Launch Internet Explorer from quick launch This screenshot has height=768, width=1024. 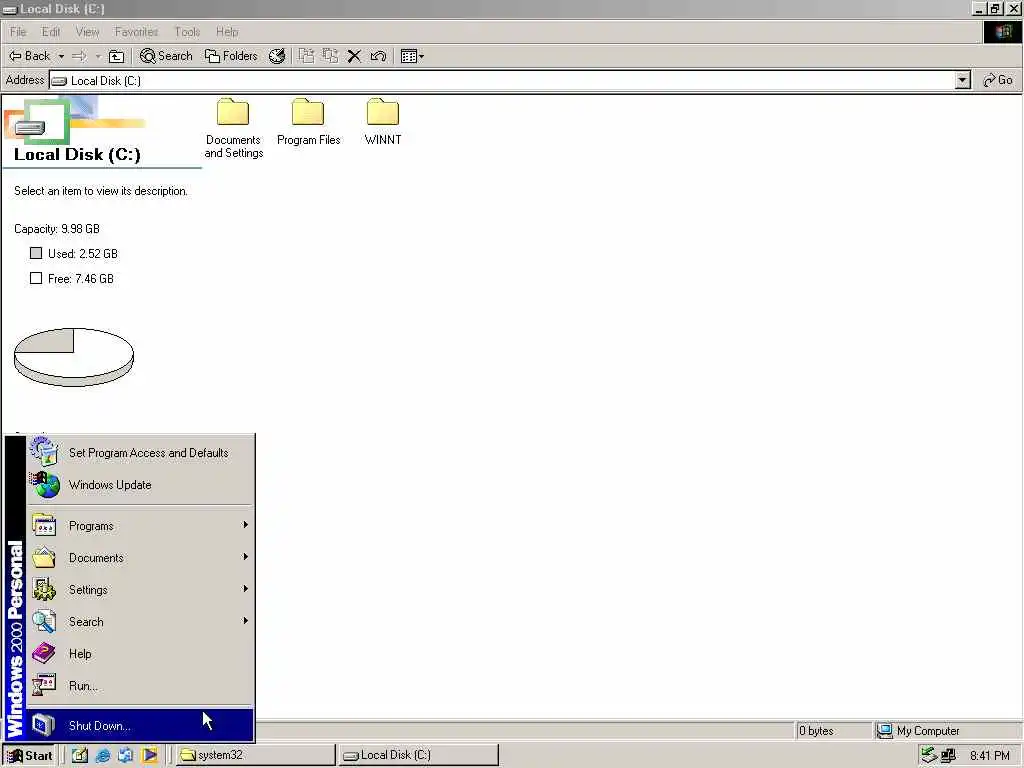[x=103, y=755]
